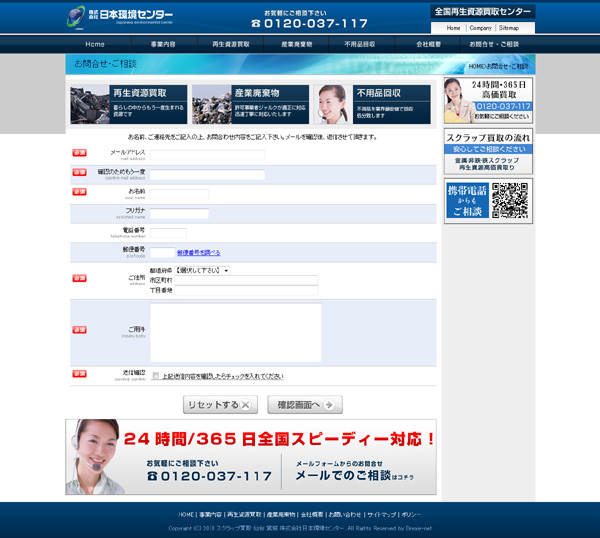Select 事業内容 in navigation bar

coord(163,44)
